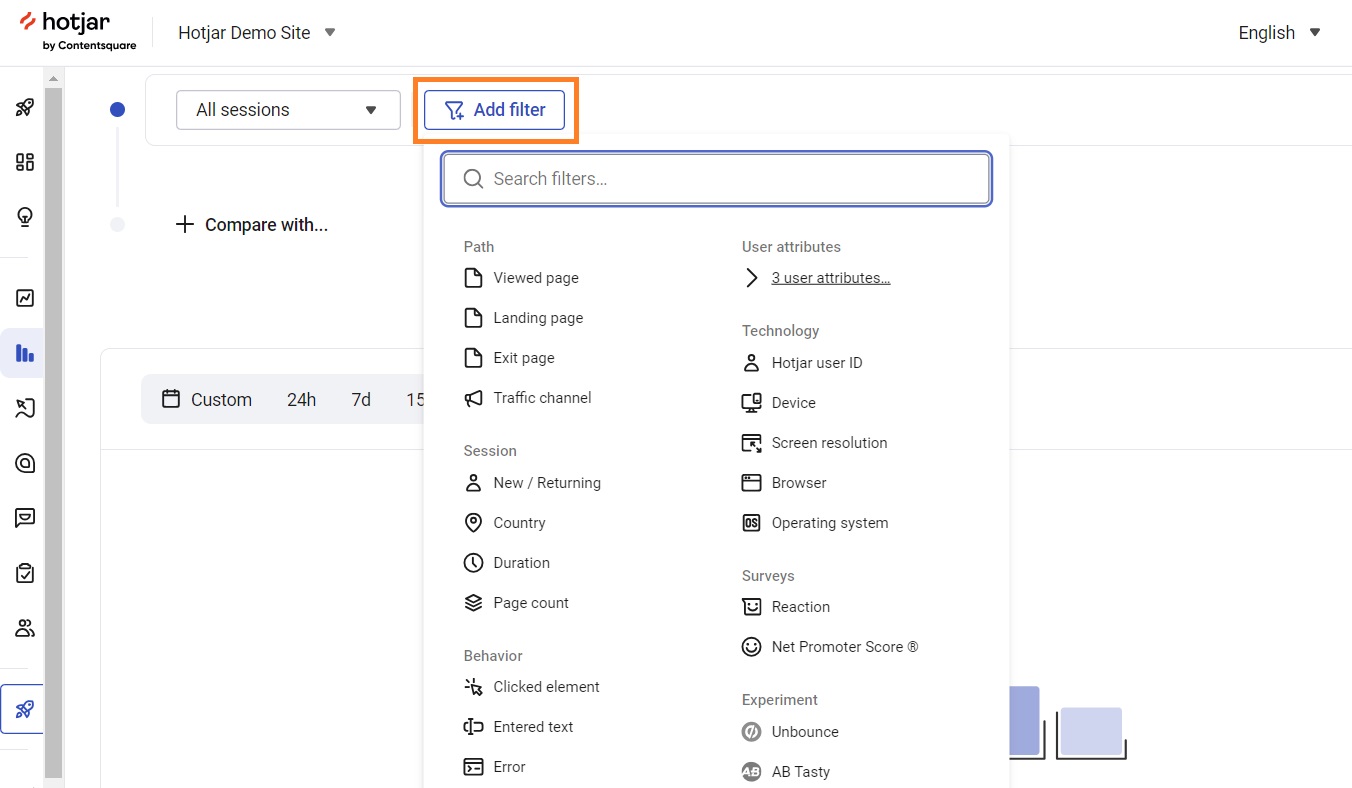Open the Surveys clipboard icon
The height and width of the screenshot is (788, 1352).
24,572
